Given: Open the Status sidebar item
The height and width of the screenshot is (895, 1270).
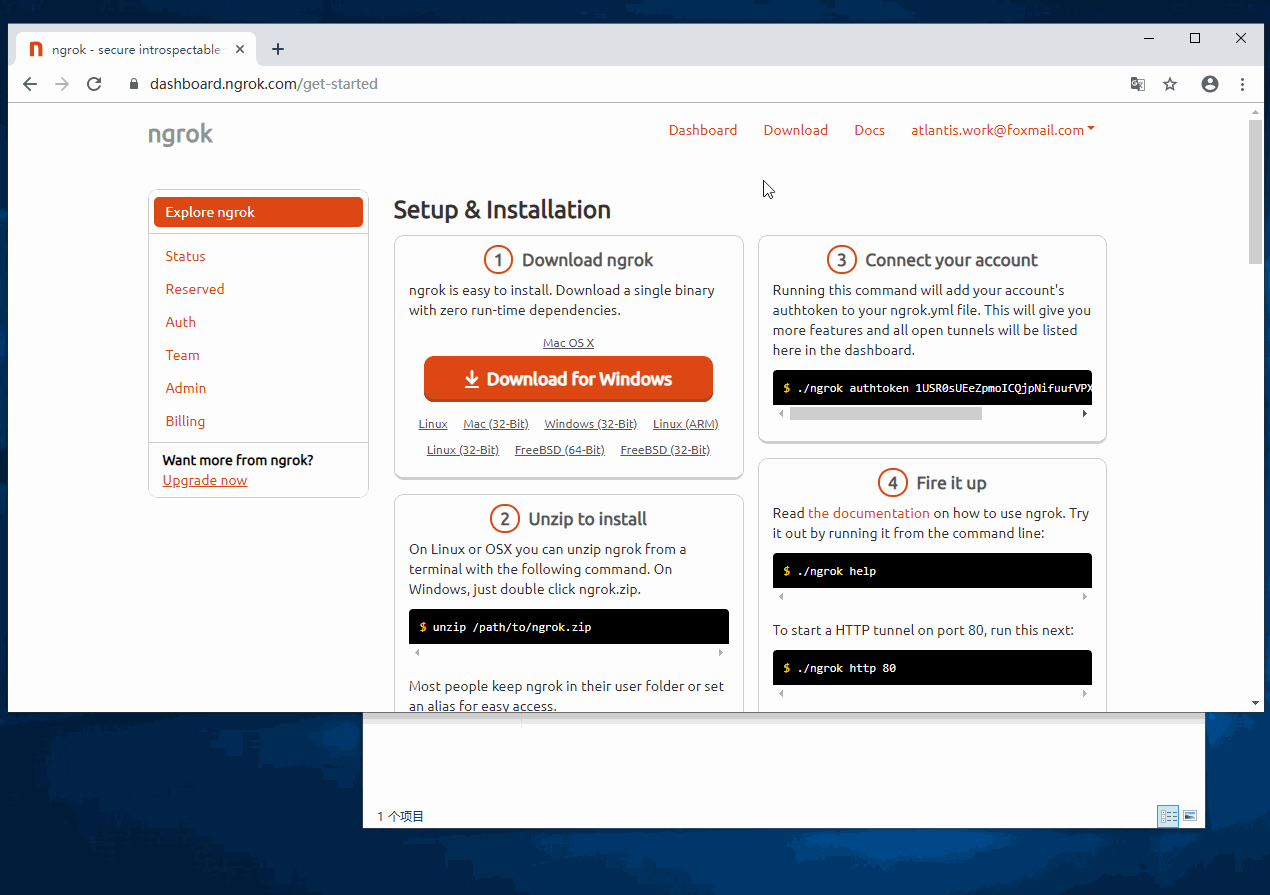Looking at the screenshot, I should pyautogui.click(x=185, y=256).
